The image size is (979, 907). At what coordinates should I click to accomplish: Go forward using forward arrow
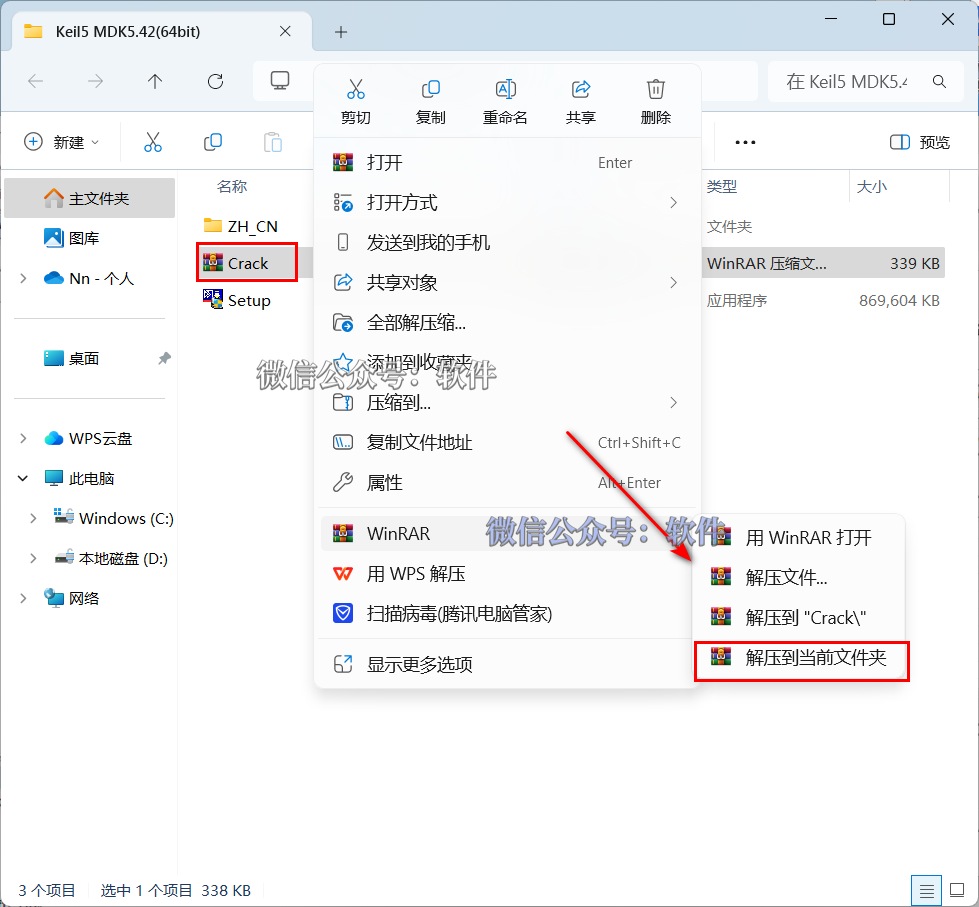coord(96,81)
